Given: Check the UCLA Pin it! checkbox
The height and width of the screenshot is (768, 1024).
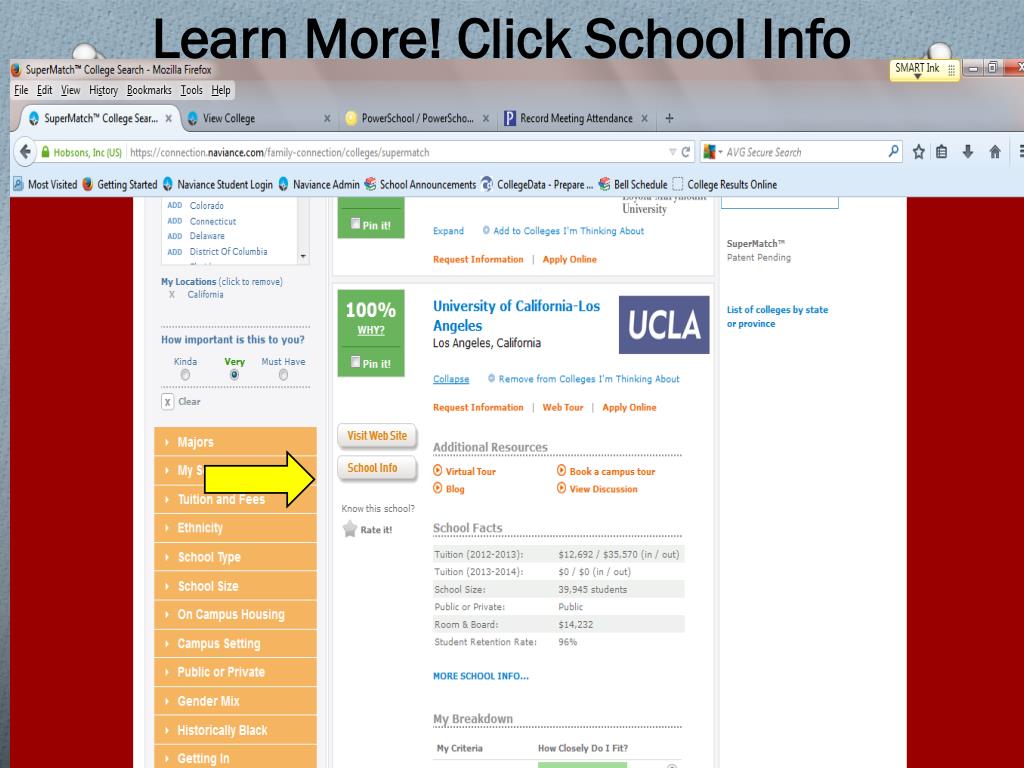Looking at the screenshot, I should (355, 362).
